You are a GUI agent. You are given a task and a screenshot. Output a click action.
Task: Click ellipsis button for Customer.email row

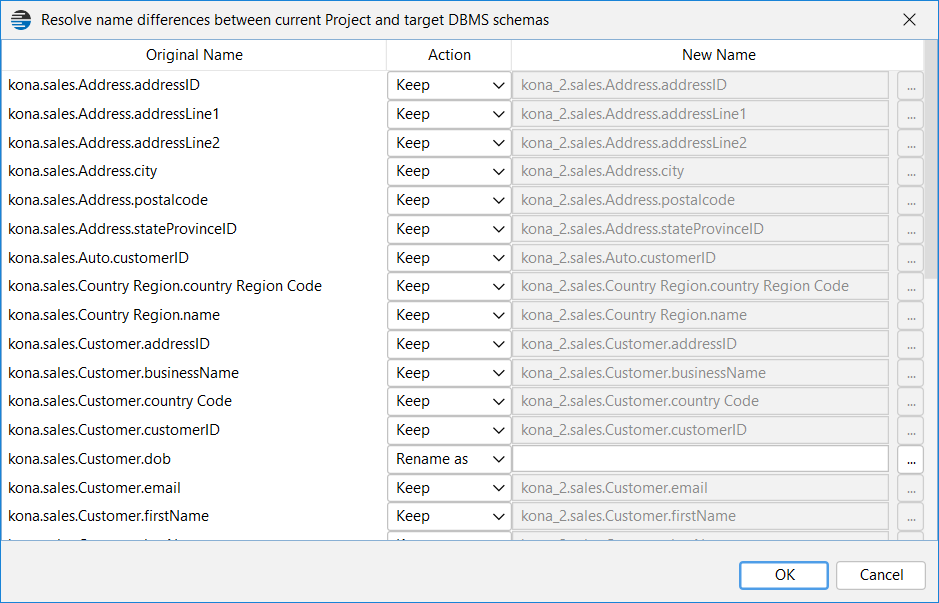point(910,487)
